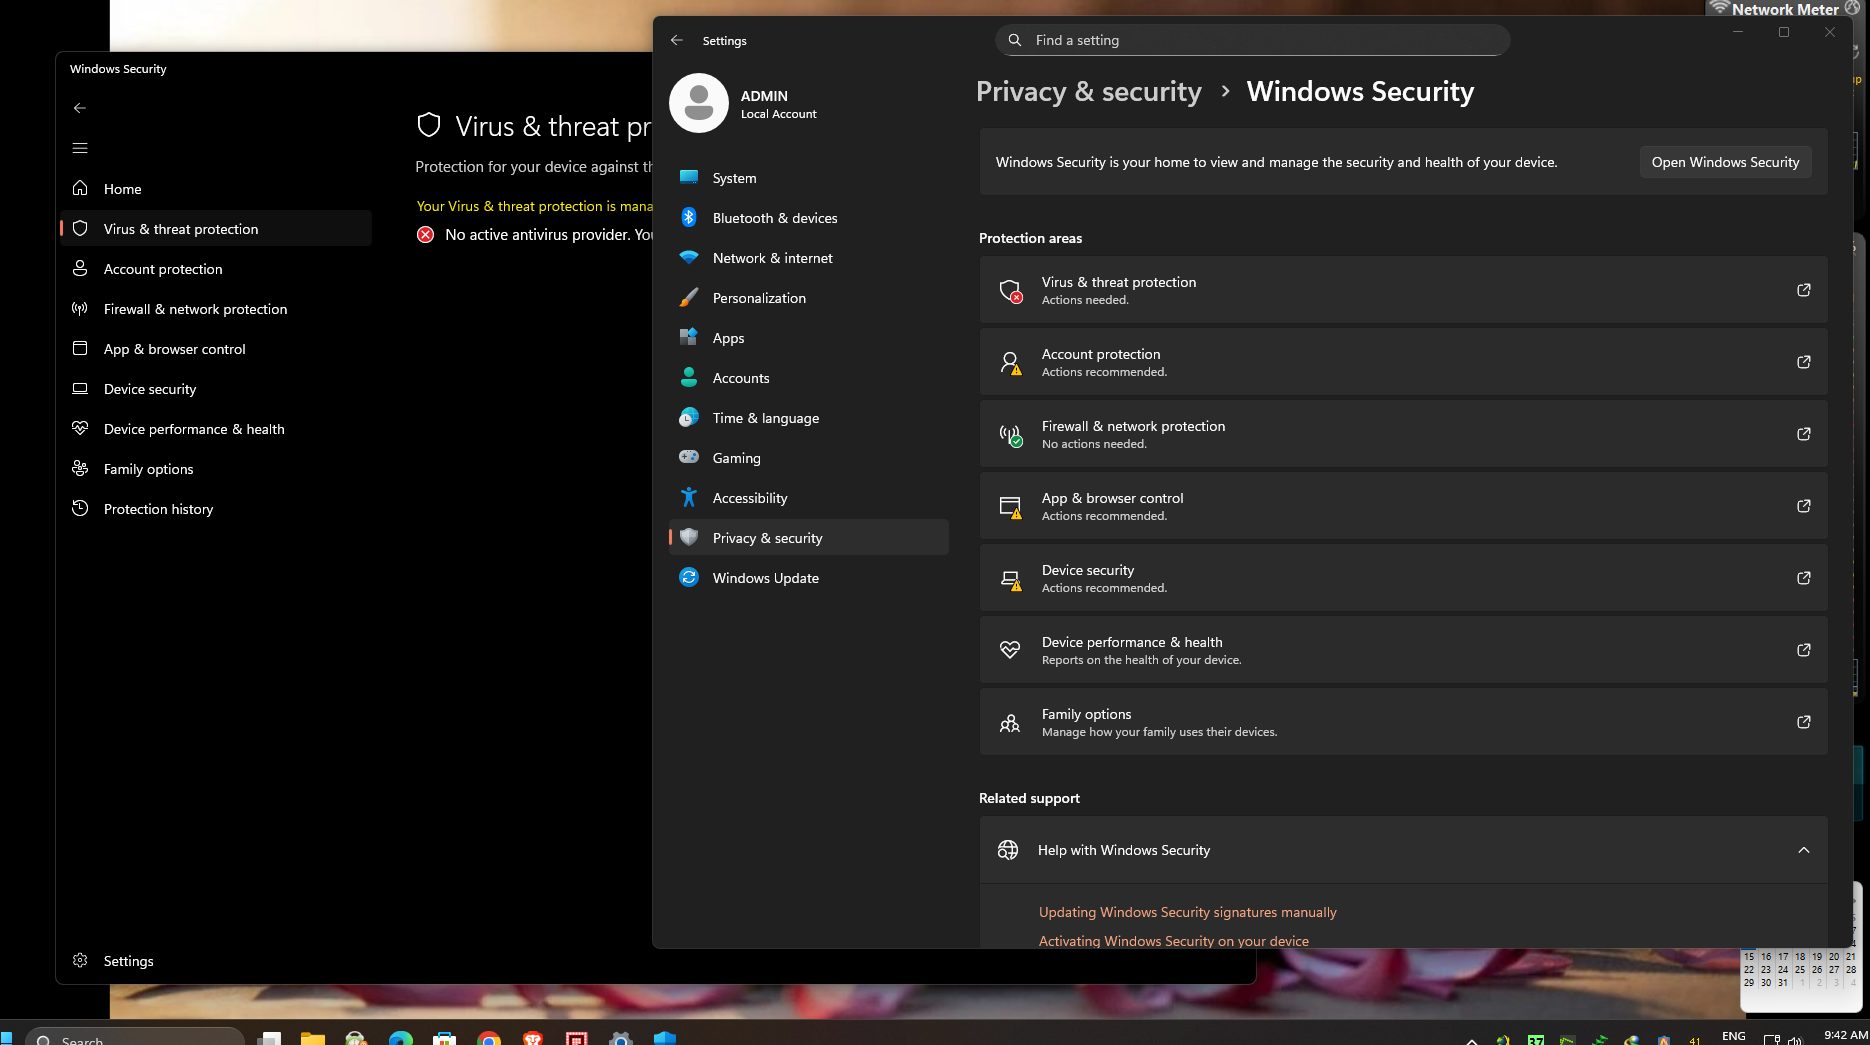Select App & browser control in Windows Security sidebar
The image size is (1870, 1045).
coord(216,349)
